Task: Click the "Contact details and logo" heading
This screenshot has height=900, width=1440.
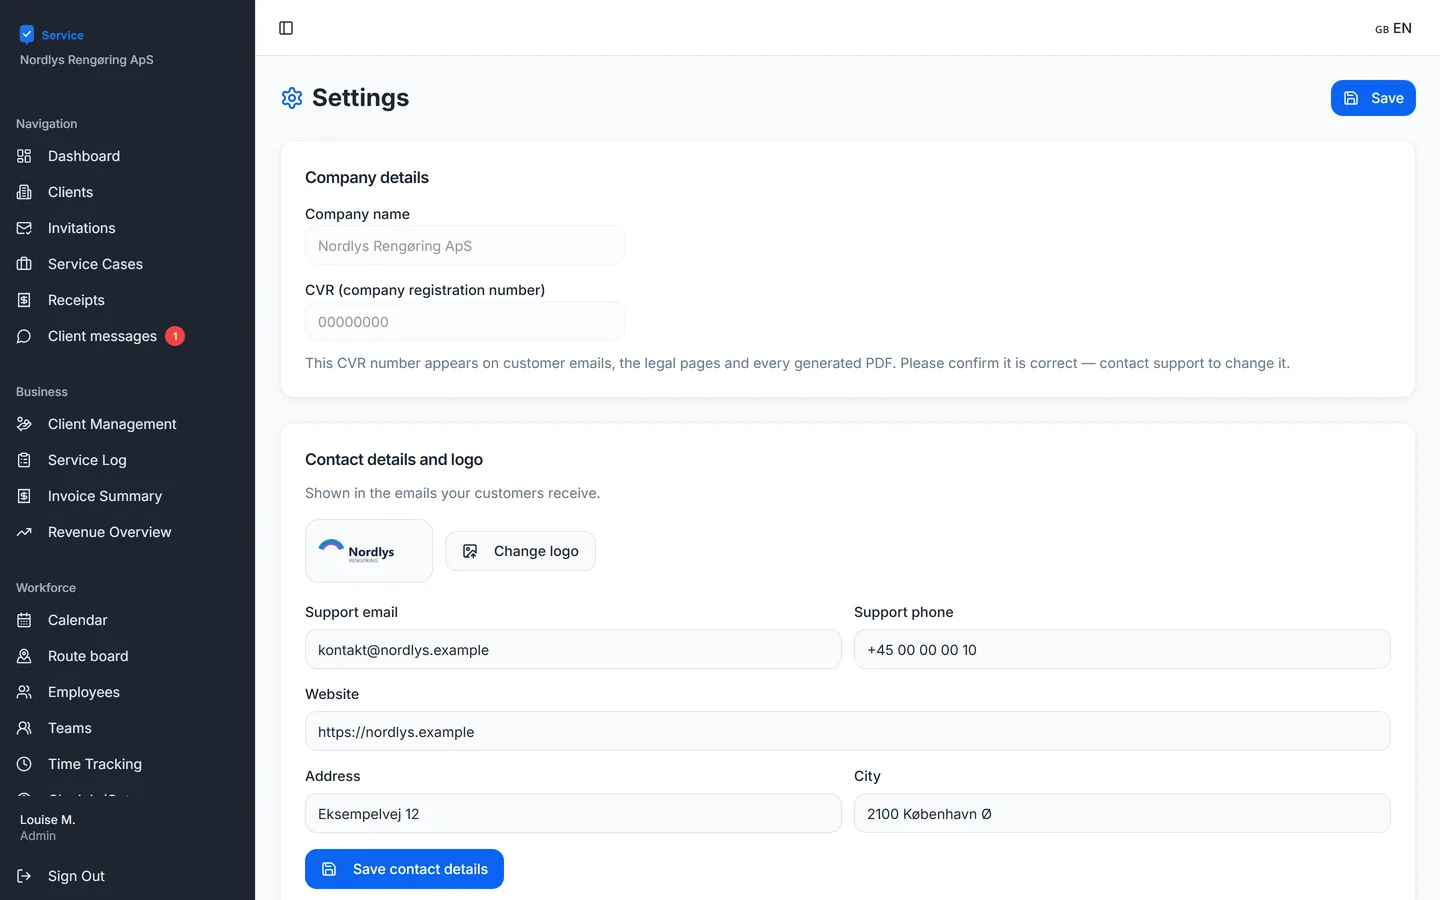Action: [394, 459]
